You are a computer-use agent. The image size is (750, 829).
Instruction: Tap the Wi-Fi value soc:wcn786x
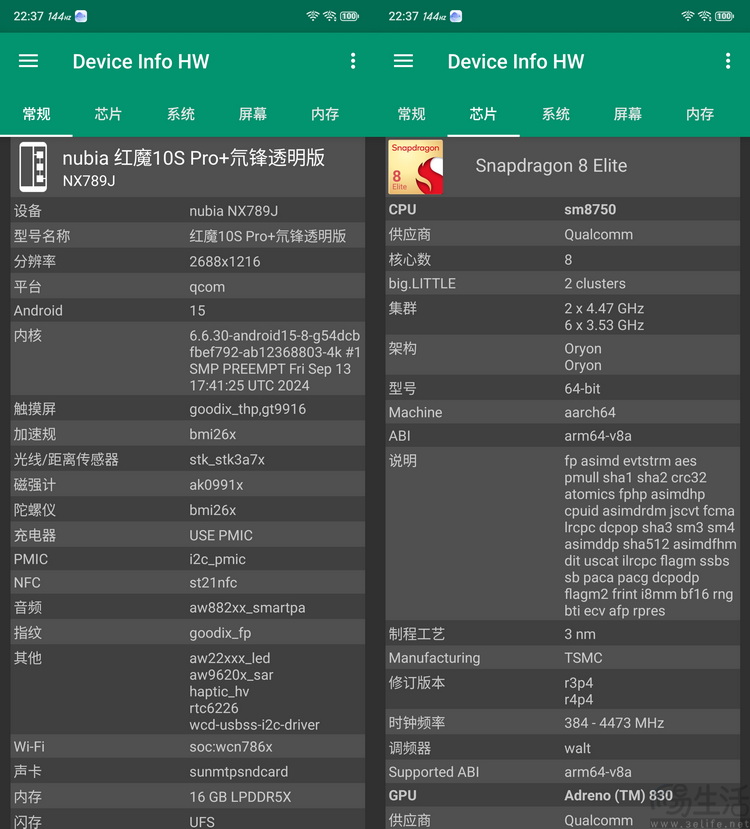pos(231,747)
